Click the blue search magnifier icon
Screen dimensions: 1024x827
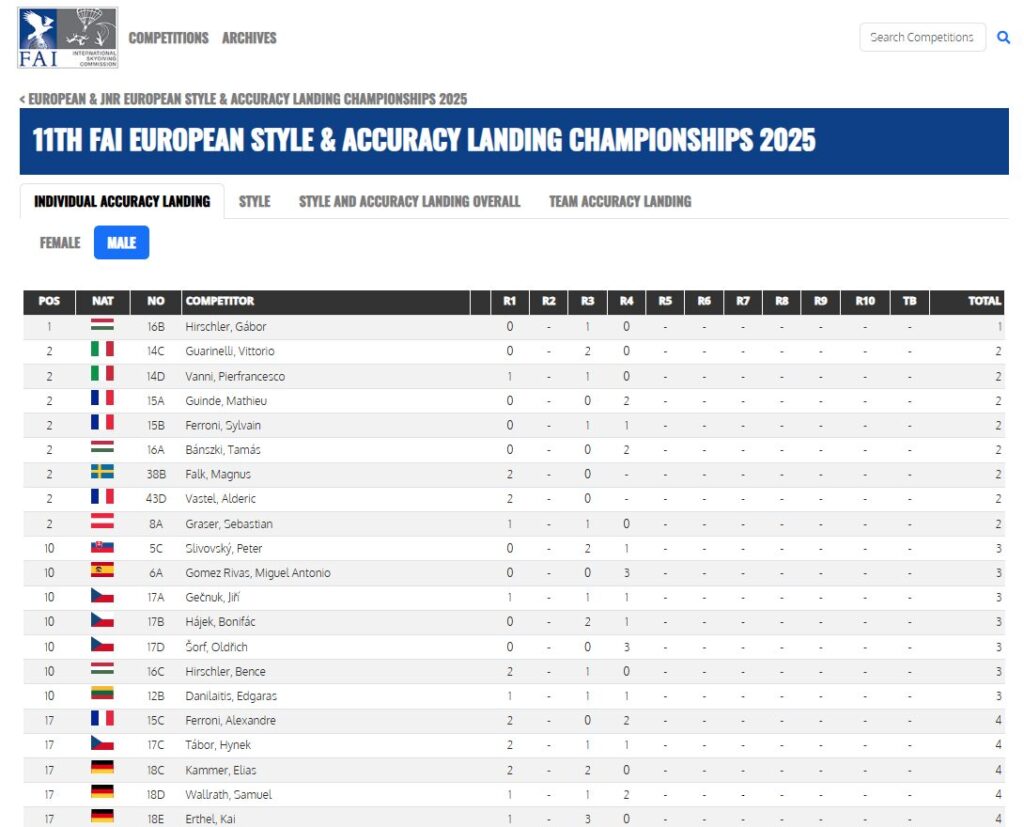(x=1003, y=38)
